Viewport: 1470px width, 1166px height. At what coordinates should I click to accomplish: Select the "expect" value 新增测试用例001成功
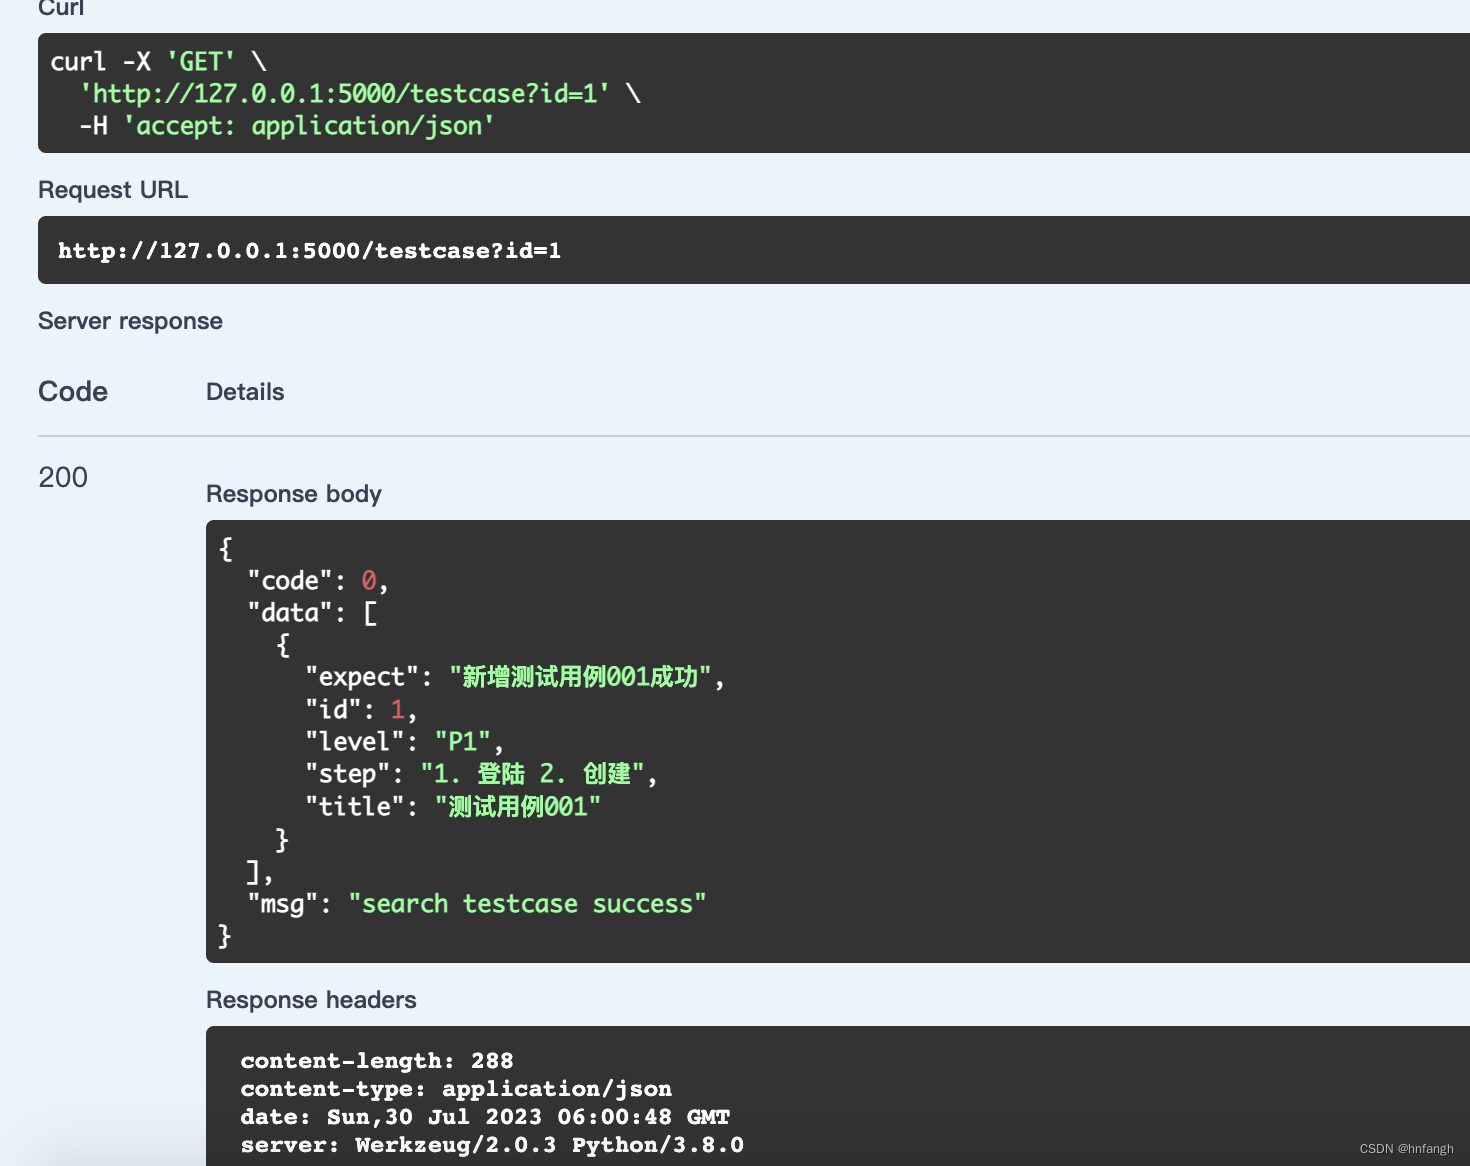coord(580,677)
